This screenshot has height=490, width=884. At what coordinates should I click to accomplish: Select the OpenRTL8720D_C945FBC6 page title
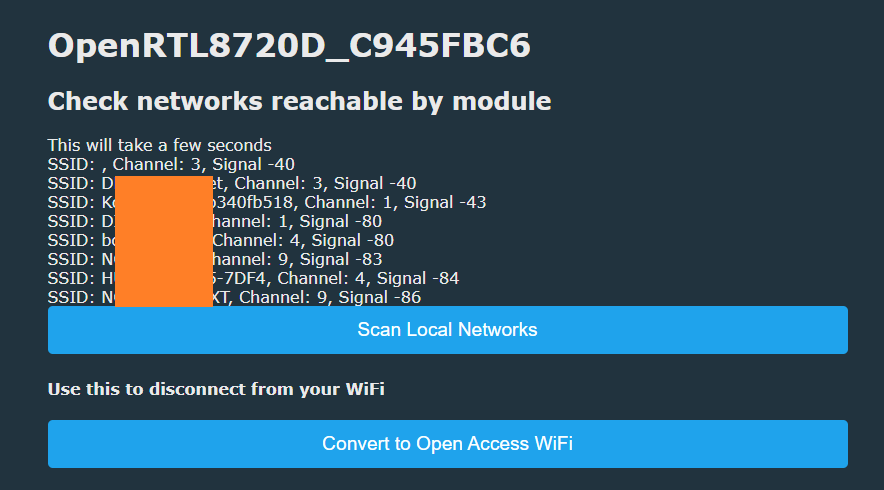pos(289,46)
